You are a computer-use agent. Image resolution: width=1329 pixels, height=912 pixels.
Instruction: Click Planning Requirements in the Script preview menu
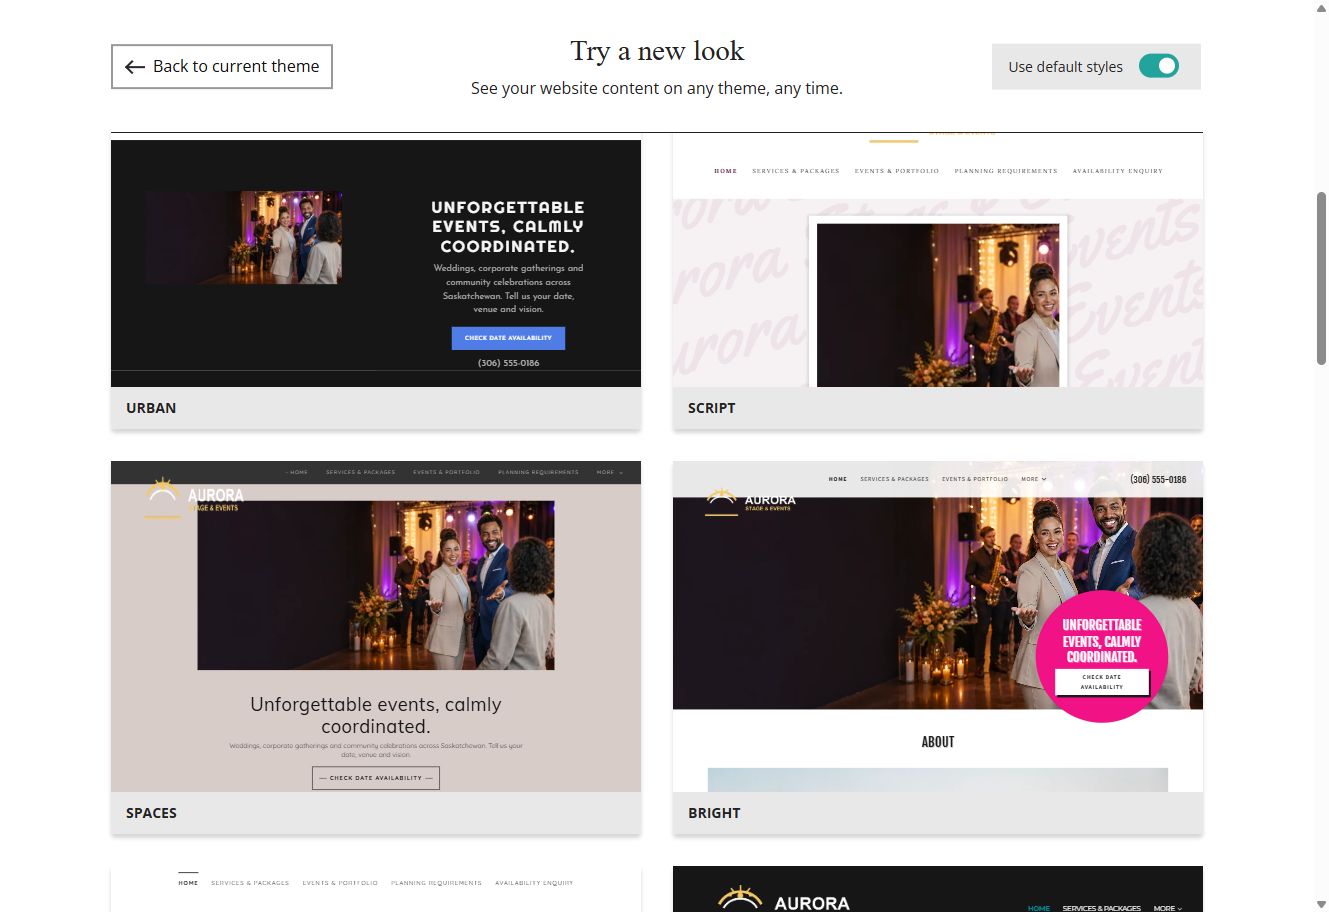click(x=1006, y=171)
